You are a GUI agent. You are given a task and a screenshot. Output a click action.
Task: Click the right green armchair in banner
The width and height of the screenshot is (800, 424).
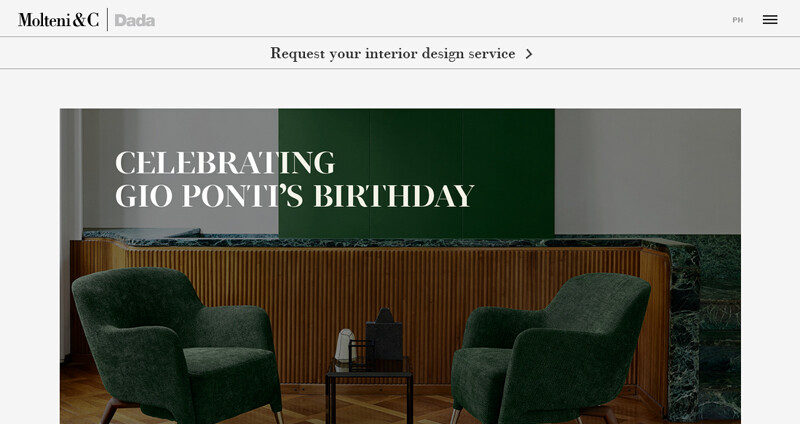(x=550, y=349)
